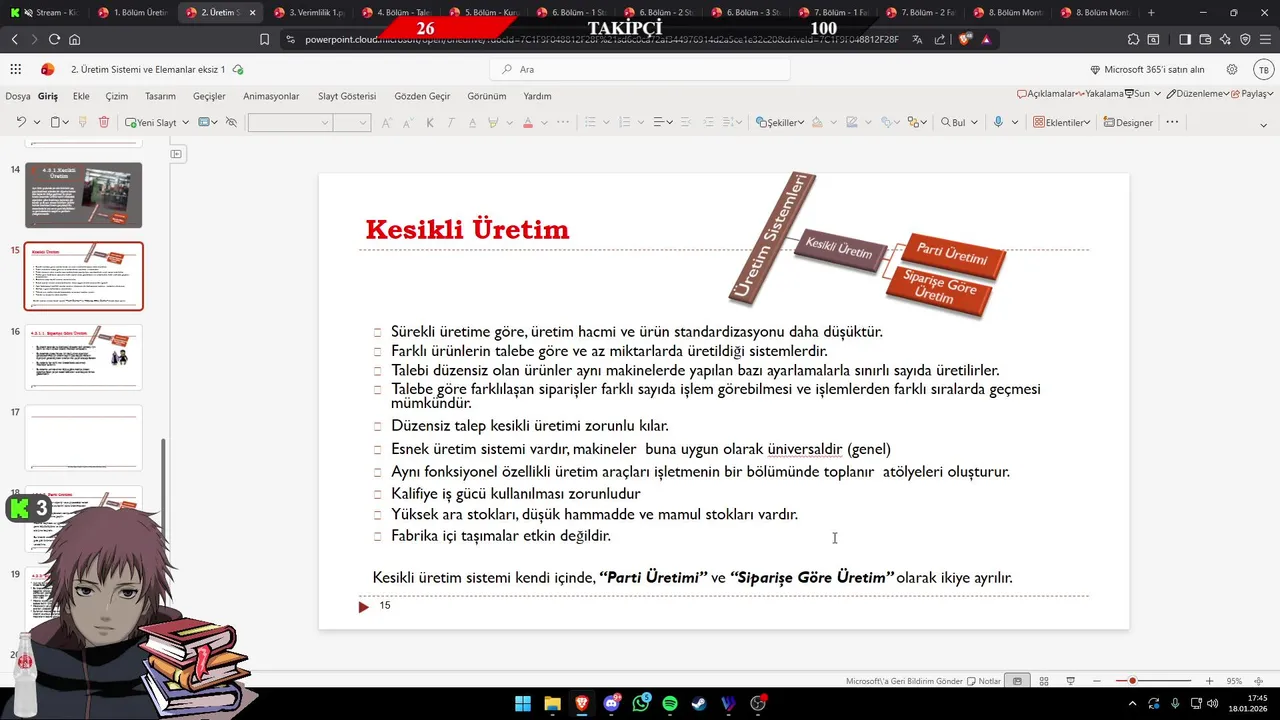1280x720 pixels.
Task: Click the Dictate microphone icon
Action: click(998, 122)
